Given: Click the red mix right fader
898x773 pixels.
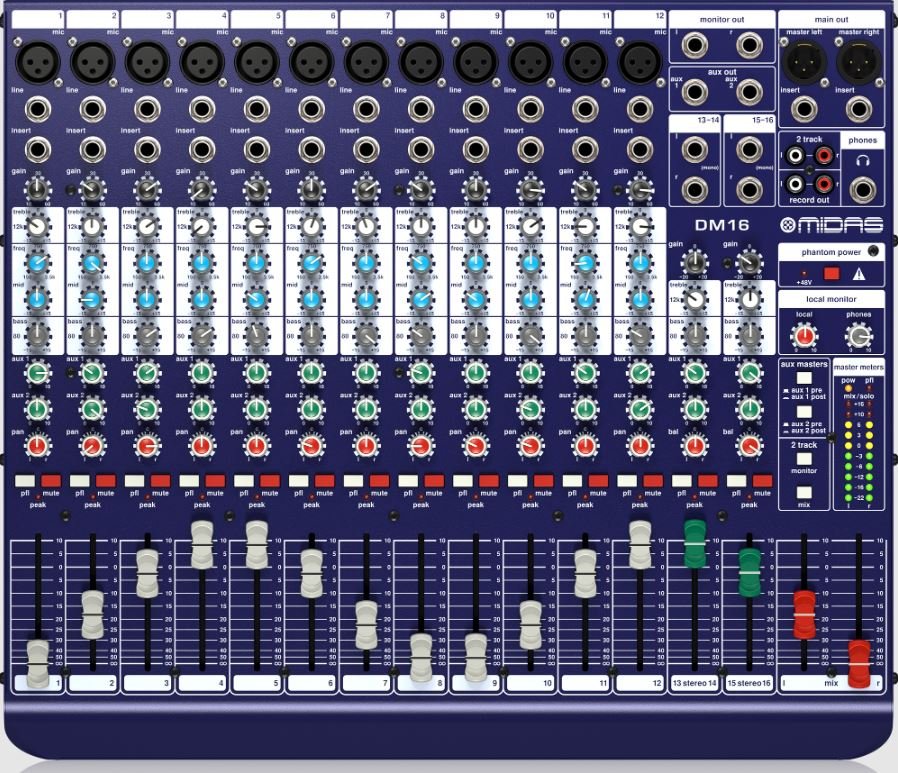Looking at the screenshot, I should (x=859, y=664).
